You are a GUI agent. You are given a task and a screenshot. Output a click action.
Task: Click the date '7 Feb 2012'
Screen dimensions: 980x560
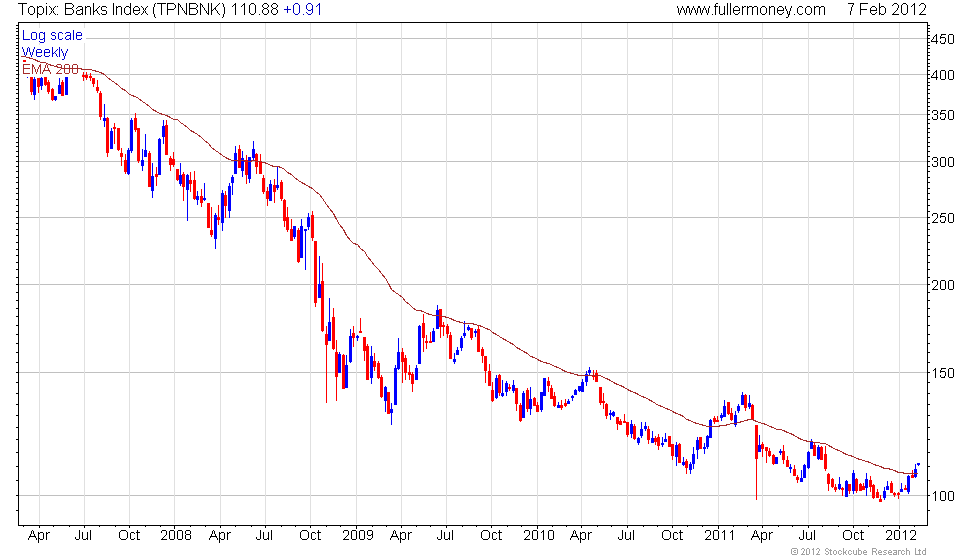click(x=887, y=9)
